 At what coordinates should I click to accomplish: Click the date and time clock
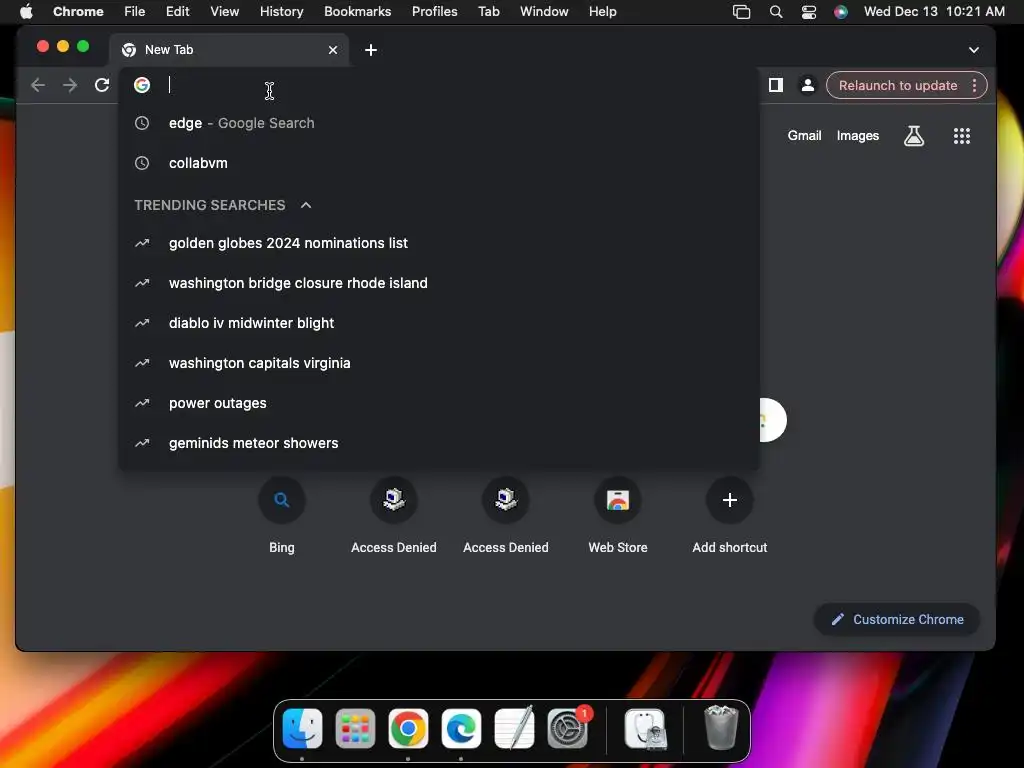pyautogui.click(x=934, y=11)
